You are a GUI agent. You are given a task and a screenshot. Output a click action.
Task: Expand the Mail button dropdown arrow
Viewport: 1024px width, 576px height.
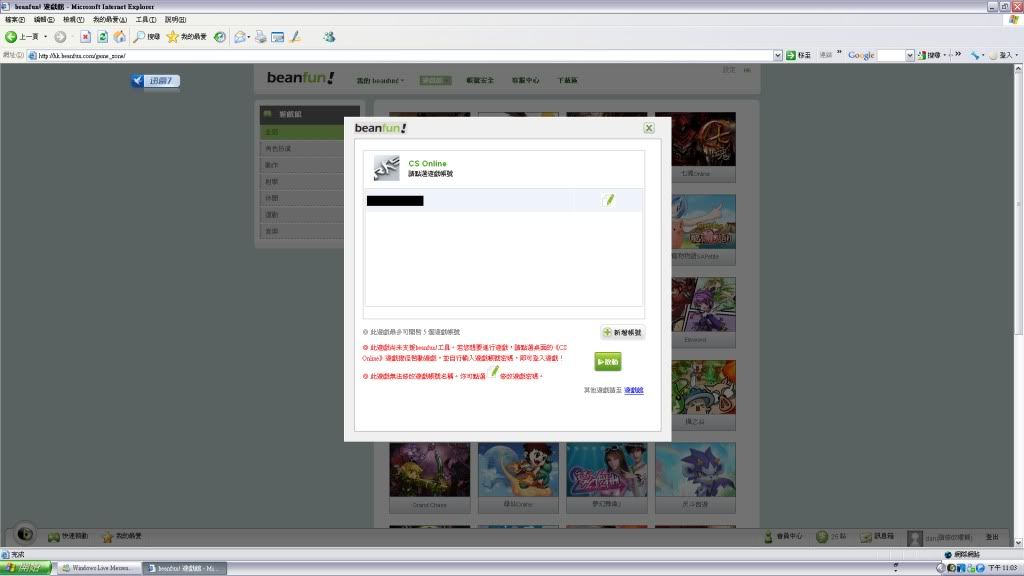[249, 37]
